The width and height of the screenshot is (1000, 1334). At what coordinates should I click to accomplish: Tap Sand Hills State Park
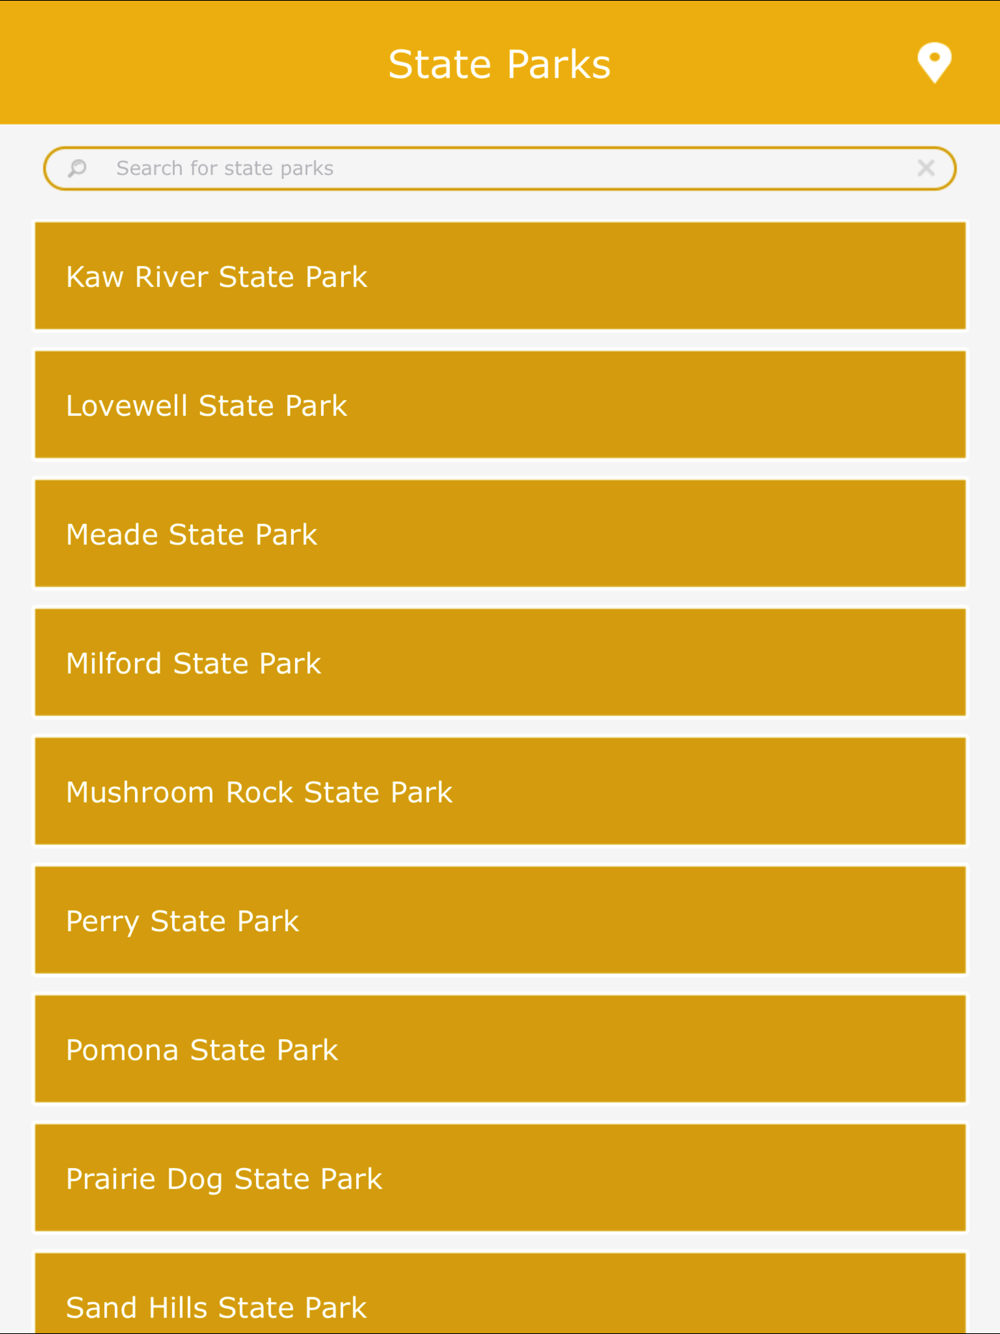click(x=500, y=1298)
